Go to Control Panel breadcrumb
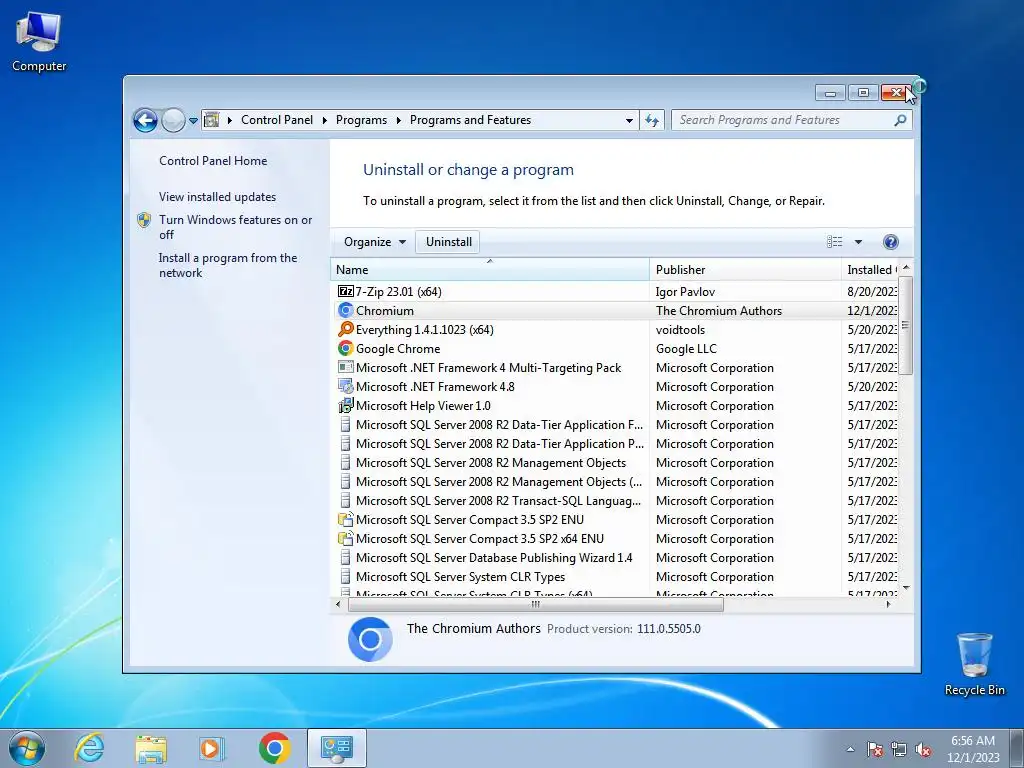Image resolution: width=1024 pixels, height=768 pixels. [x=277, y=120]
